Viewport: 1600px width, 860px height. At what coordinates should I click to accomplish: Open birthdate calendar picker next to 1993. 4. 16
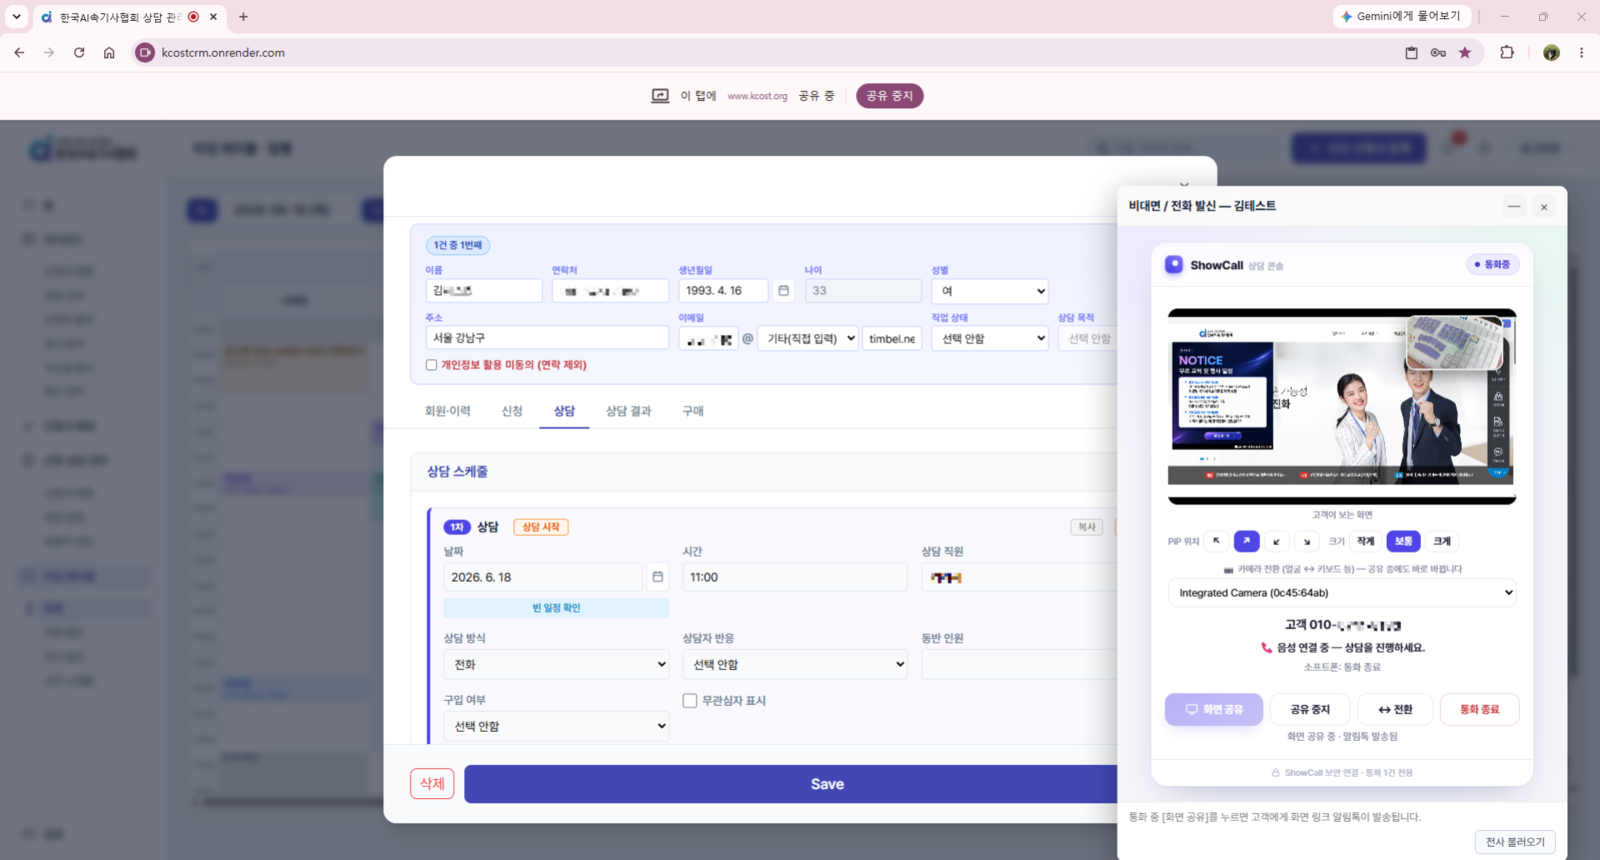pos(783,291)
